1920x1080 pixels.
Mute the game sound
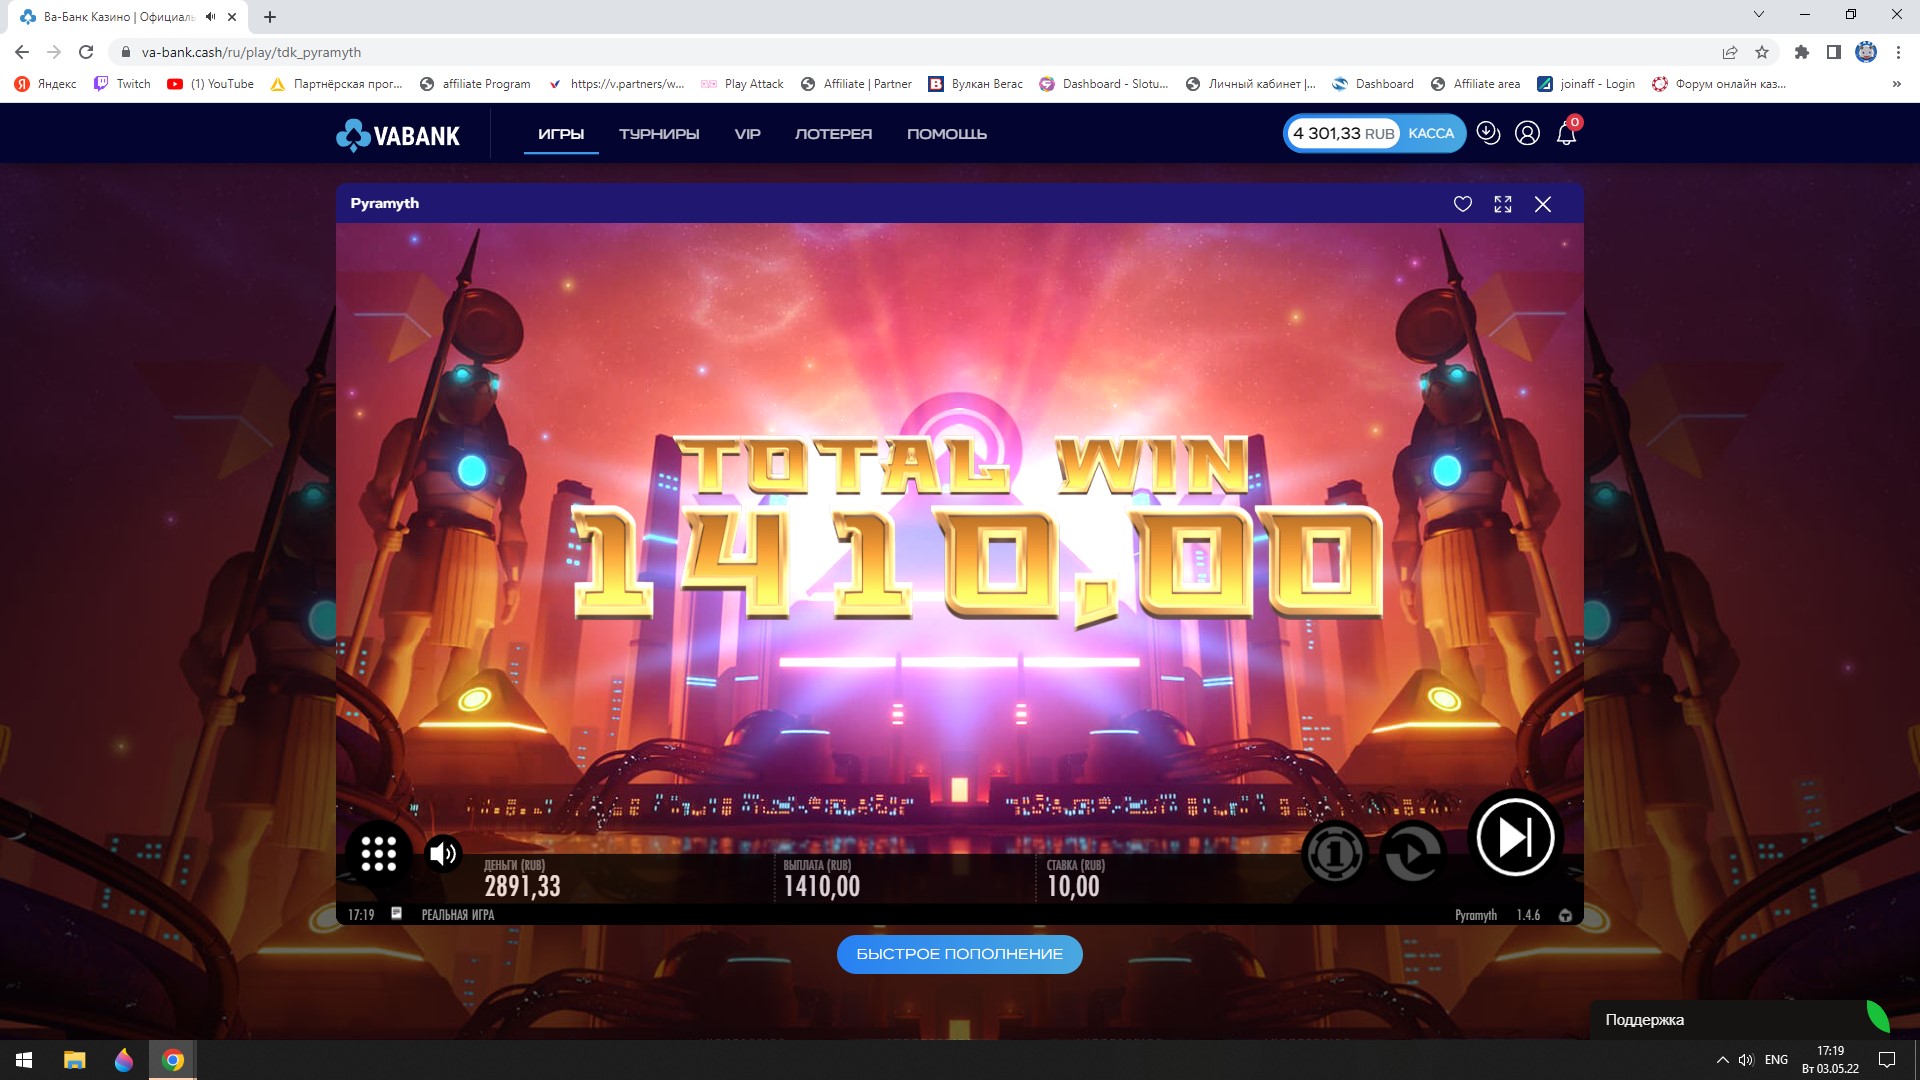point(442,853)
